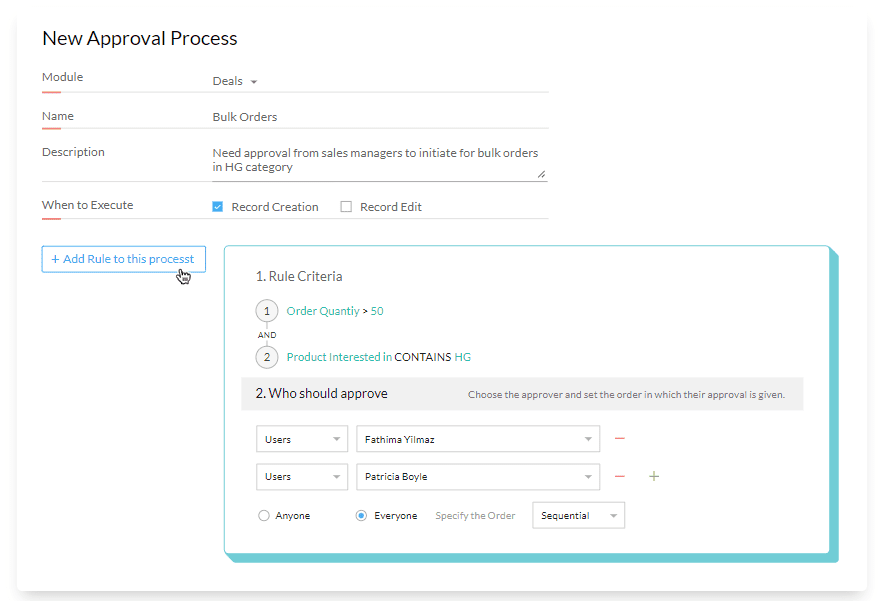The height and width of the screenshot is (601, 878).
Task: Enable the Record Creation checkbox
Action: pyautogui.click(x=218, y=207)
